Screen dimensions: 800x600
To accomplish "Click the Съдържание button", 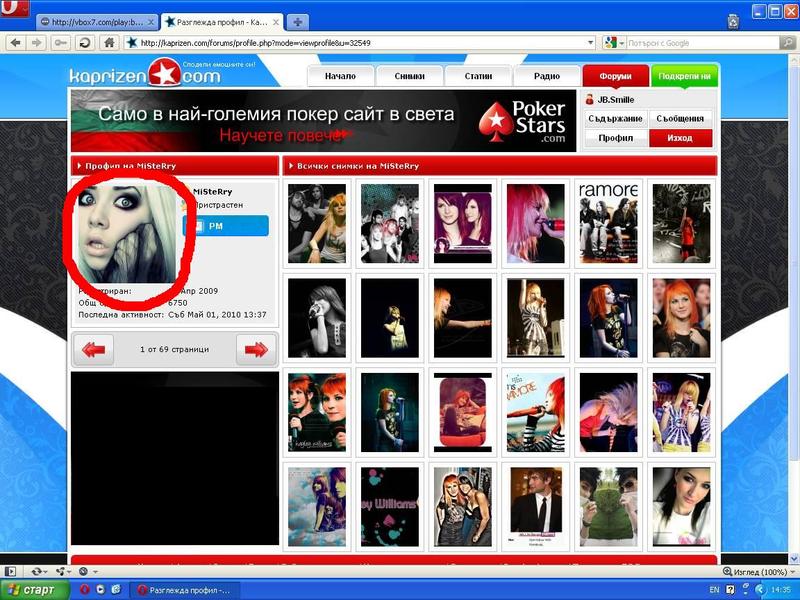I will (x=615, y=118).
